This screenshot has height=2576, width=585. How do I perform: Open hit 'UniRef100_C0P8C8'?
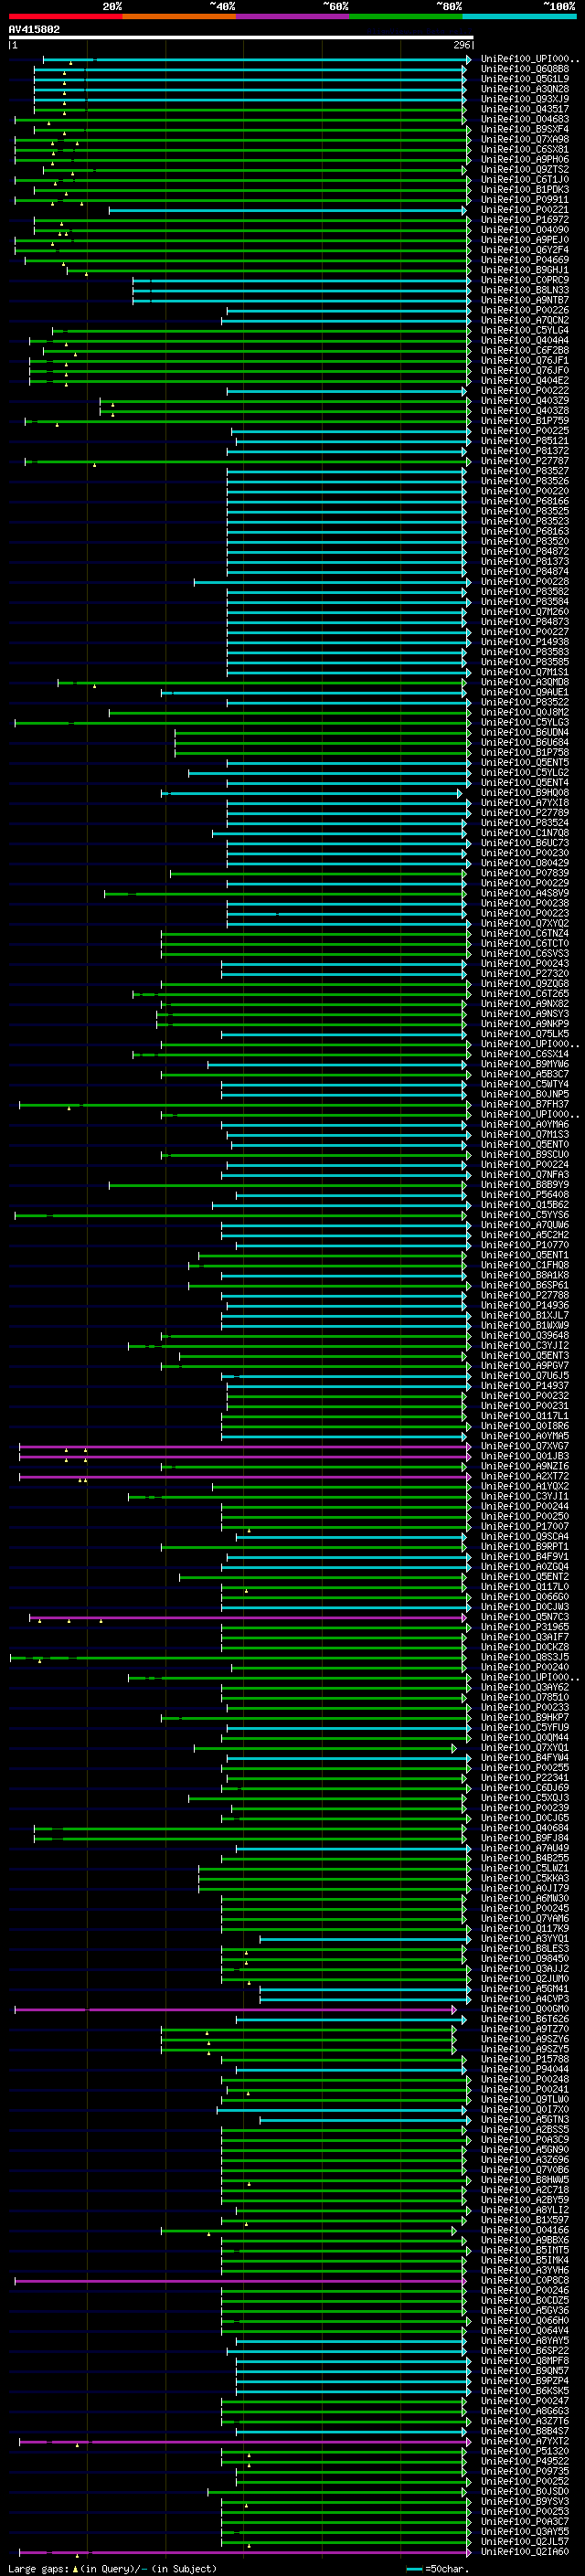[525, 2281]
